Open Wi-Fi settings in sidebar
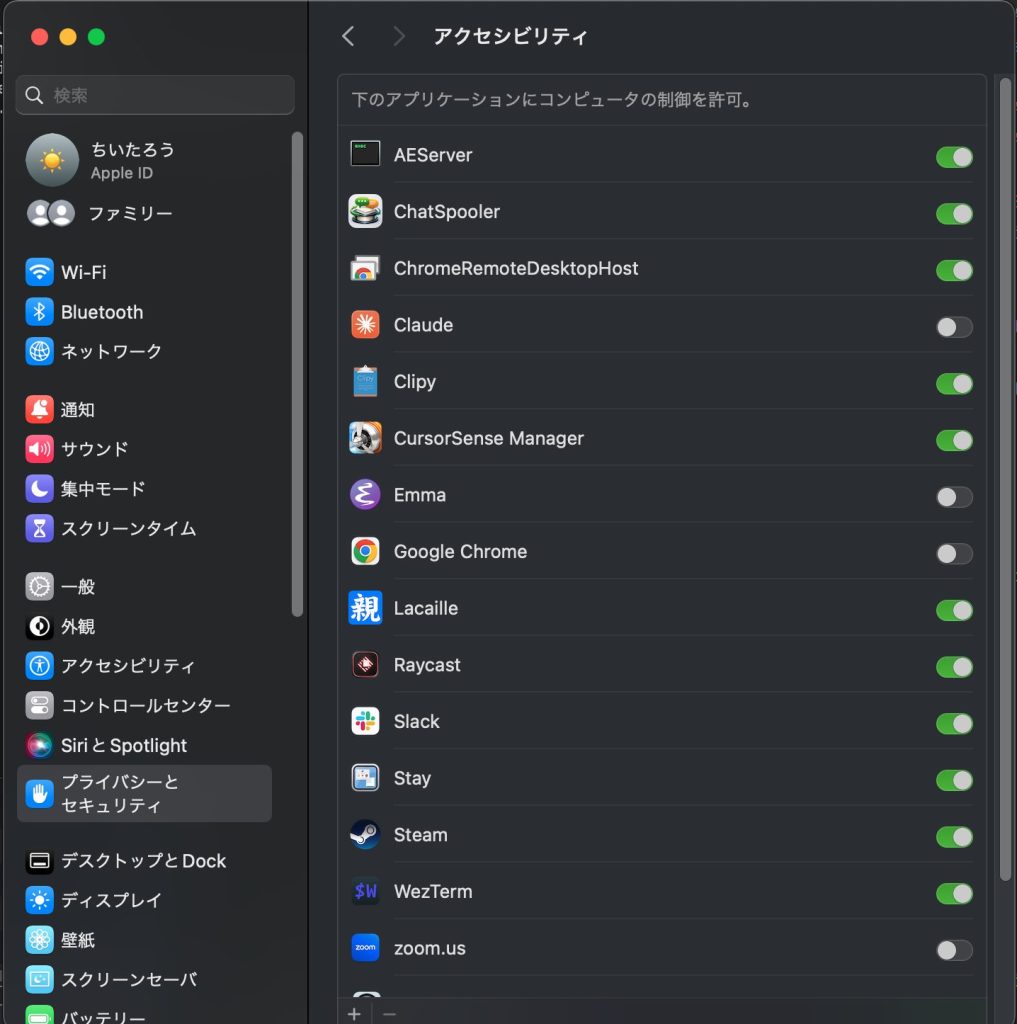 pos(144,272)
